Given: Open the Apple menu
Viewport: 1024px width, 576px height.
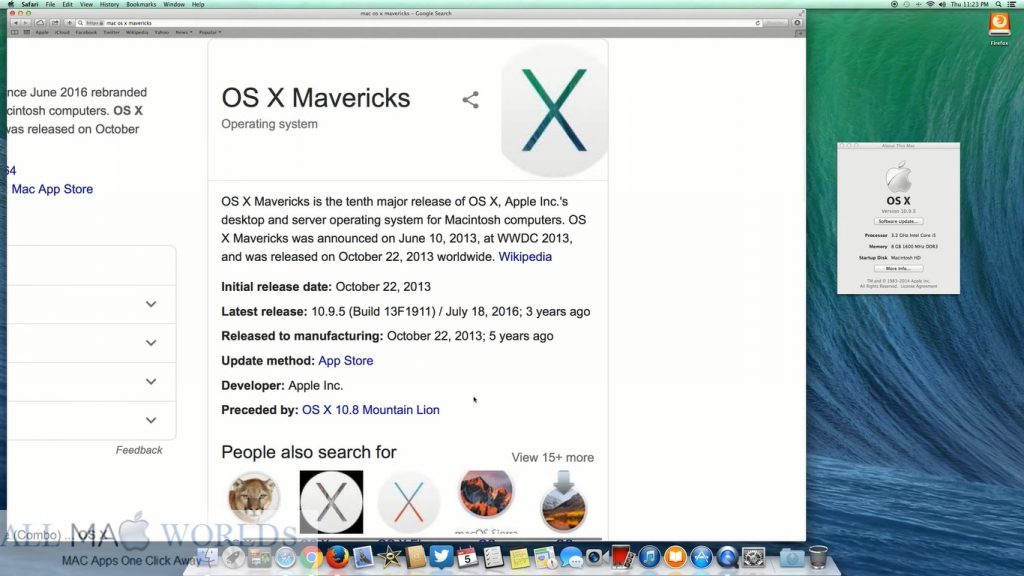Looking at the screenshot, I should 10,5.
